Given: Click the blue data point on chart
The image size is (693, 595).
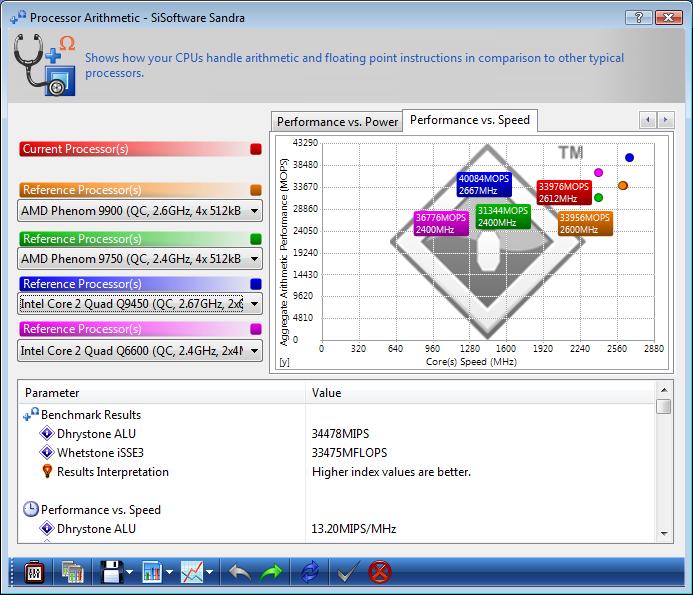Looking at the screenshot, I should (629, 157).
